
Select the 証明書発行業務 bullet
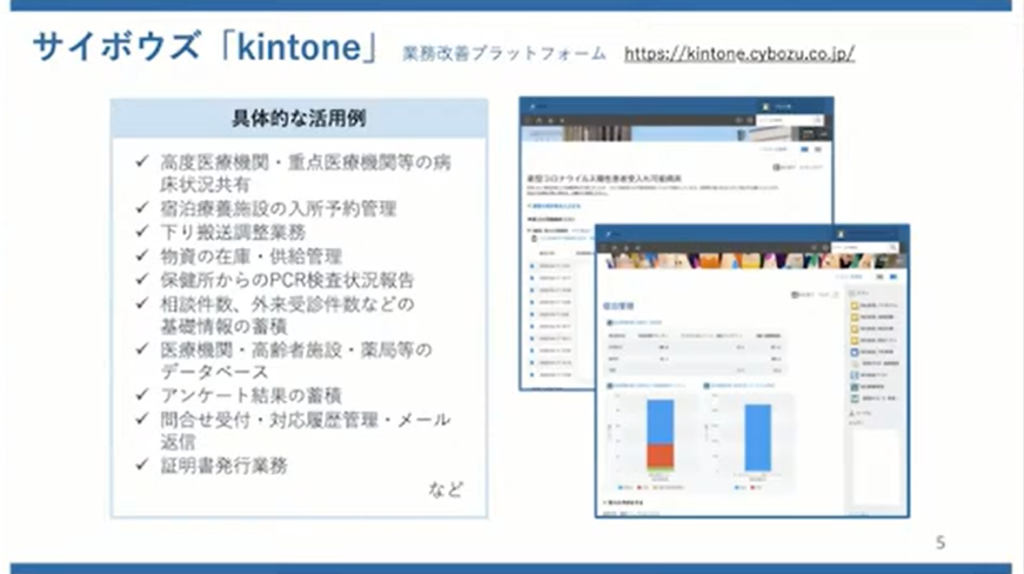coord(224,466)
